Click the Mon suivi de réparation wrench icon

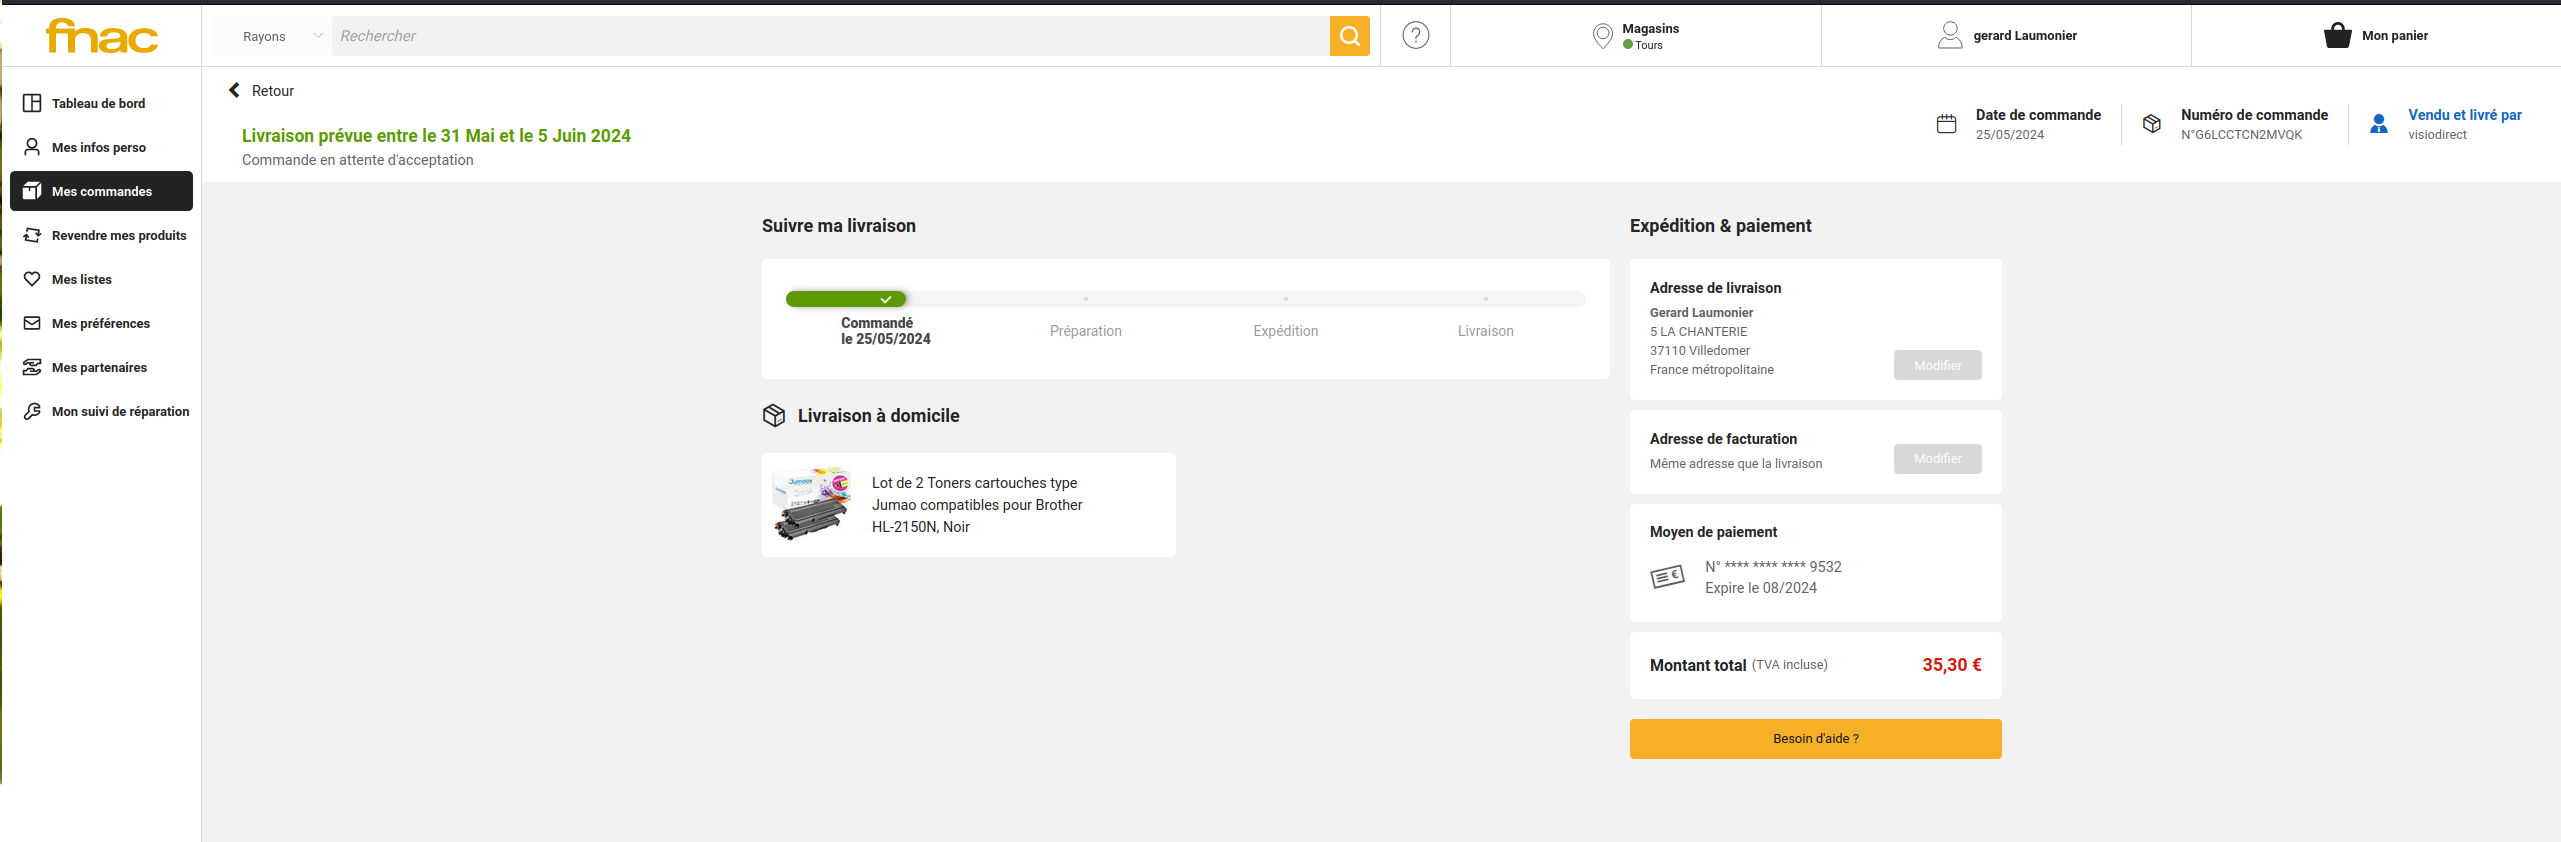32,411
